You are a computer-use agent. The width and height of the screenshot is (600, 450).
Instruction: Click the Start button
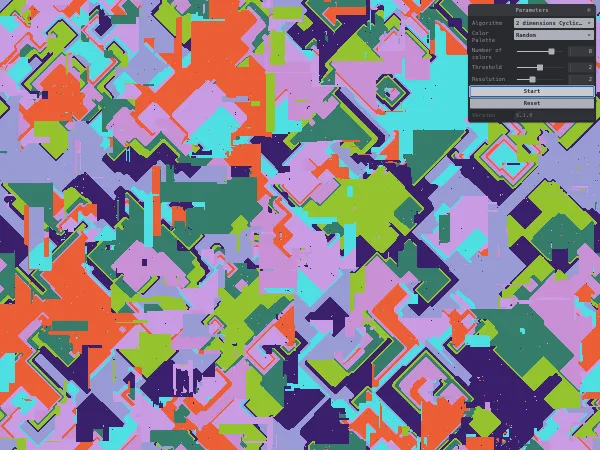(532, 91)
